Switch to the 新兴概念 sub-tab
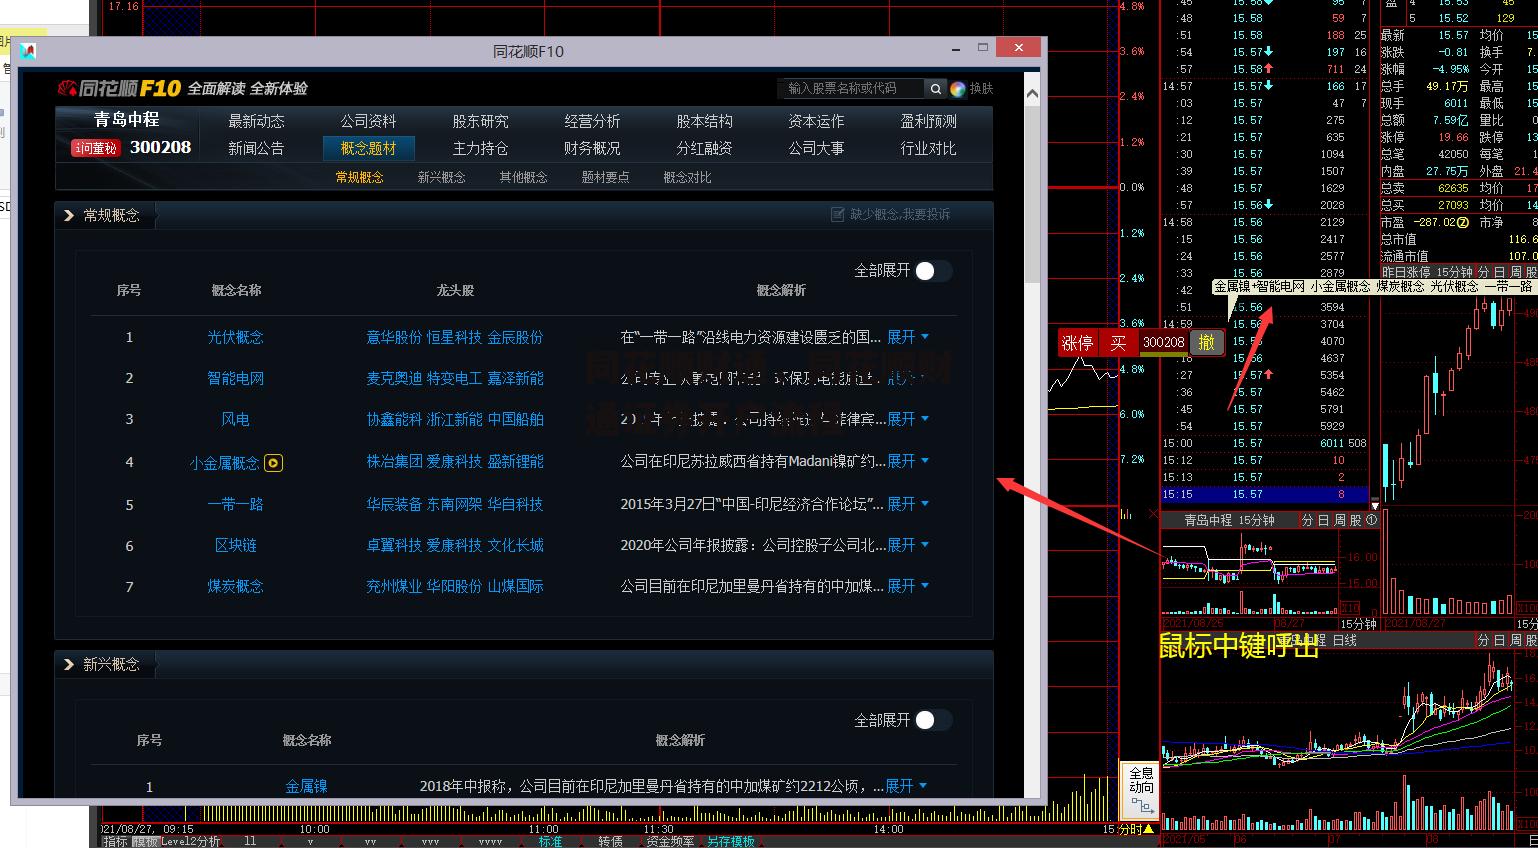The image size is (1538, 848). 441,177
